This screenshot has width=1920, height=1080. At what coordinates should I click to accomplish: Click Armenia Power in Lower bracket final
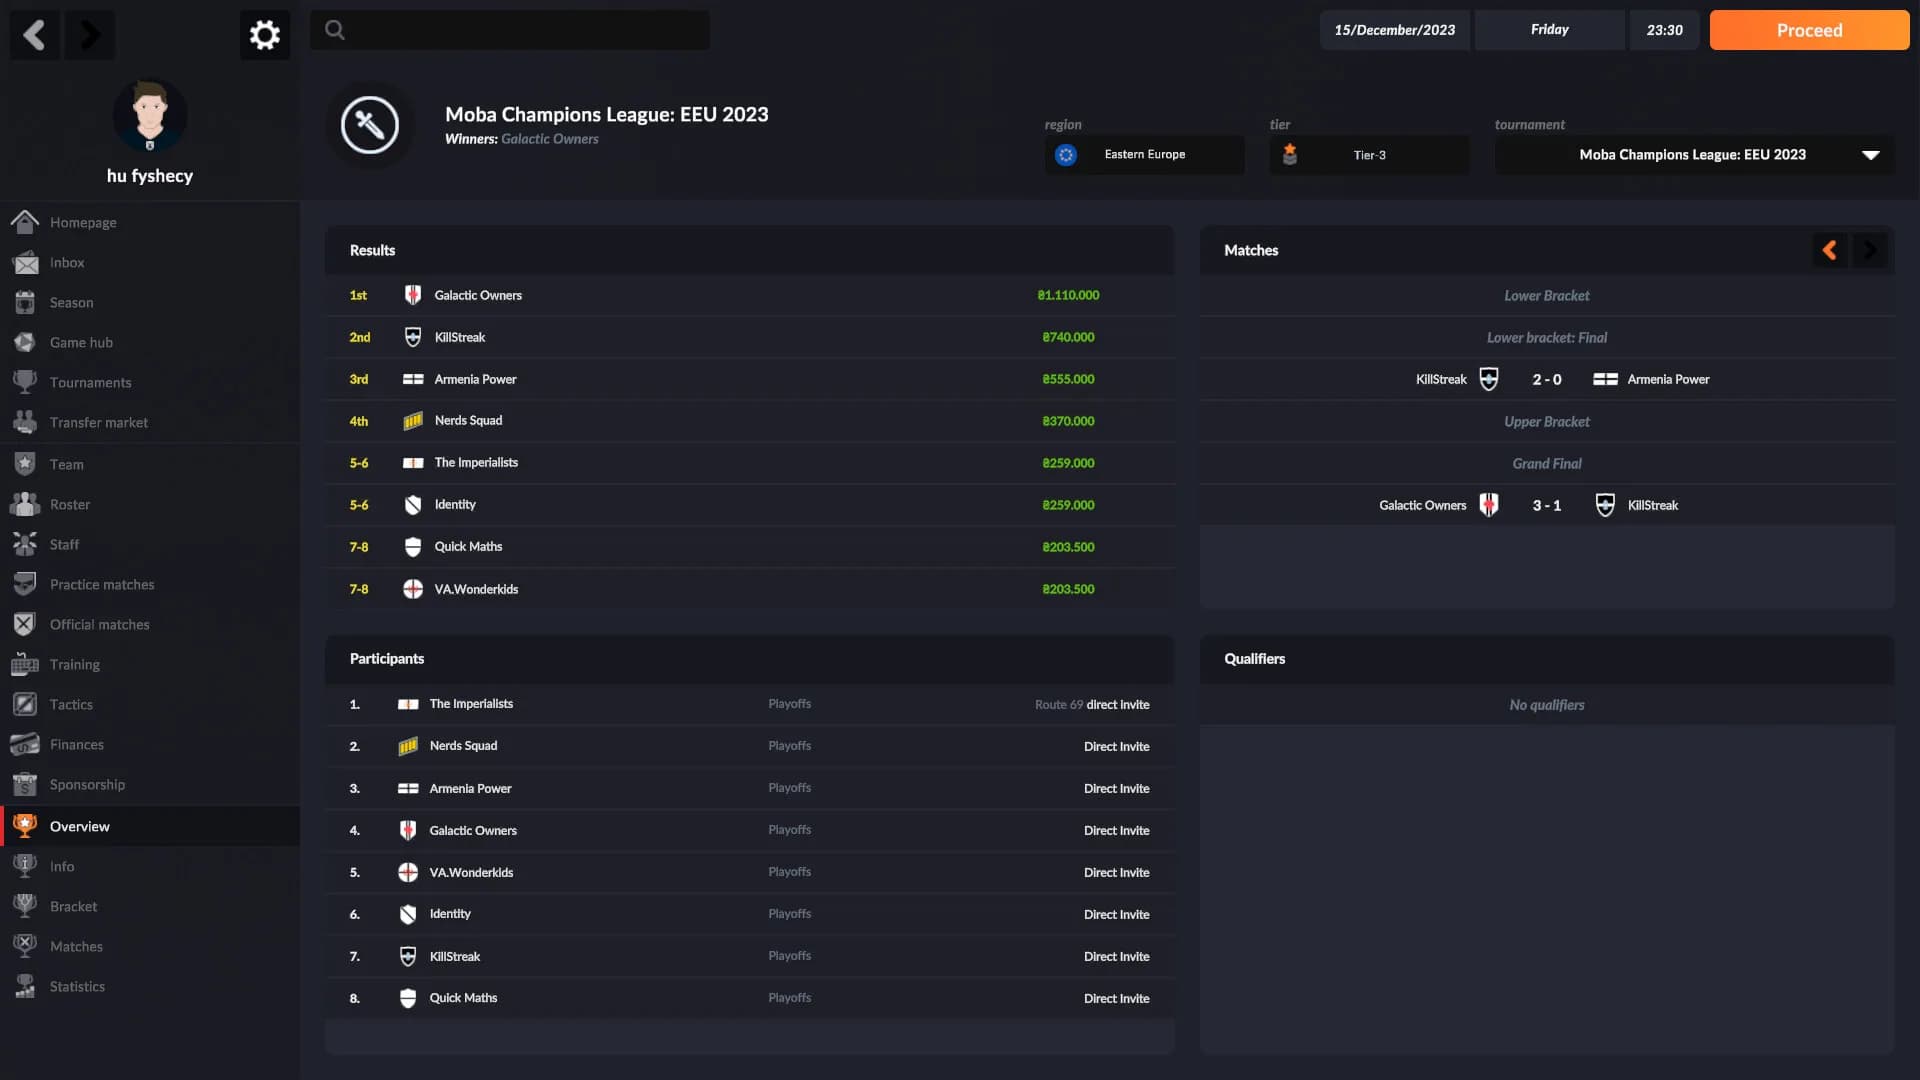click(x=1668, y=379)
